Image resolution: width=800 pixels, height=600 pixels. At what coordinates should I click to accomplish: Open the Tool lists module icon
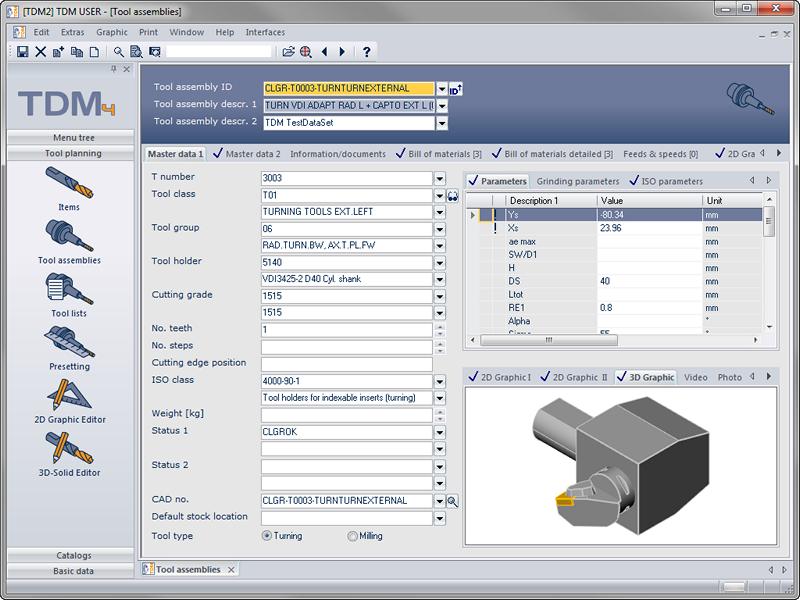click(x=69, y=289)
